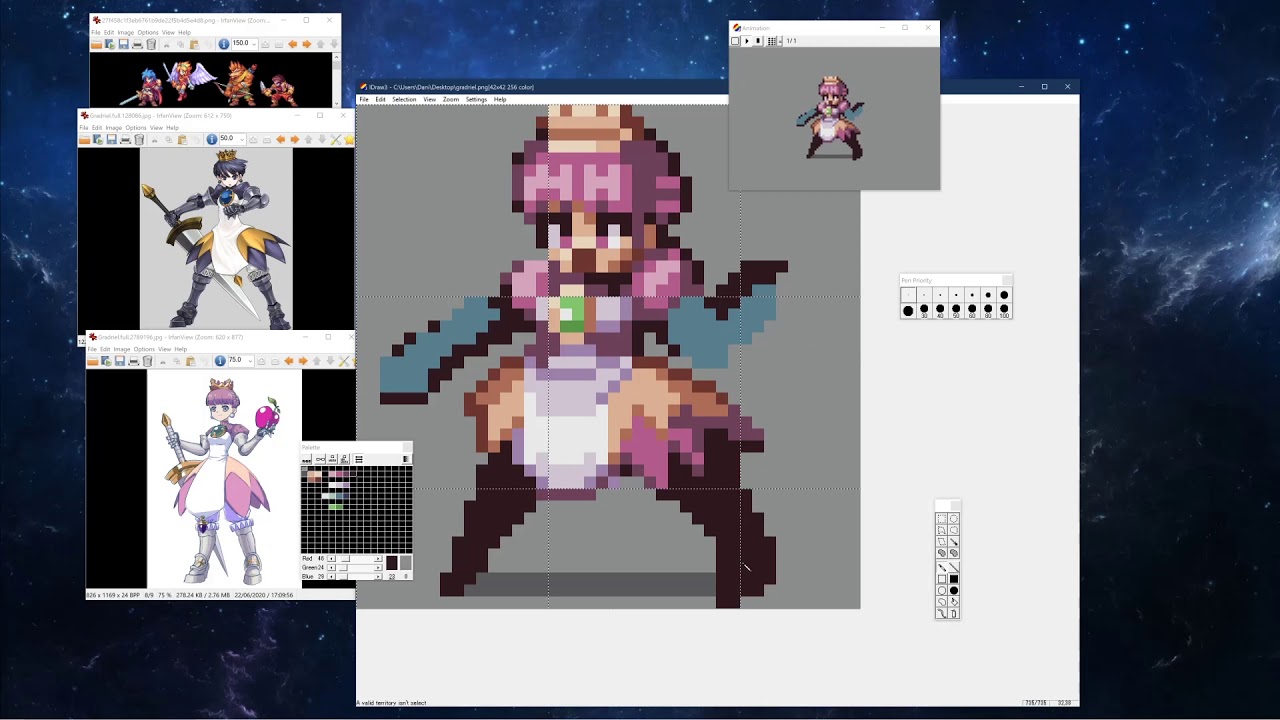1280x720 pixels.
Task: Choose pen size labeled 30
Action: [x=924, y=311]
